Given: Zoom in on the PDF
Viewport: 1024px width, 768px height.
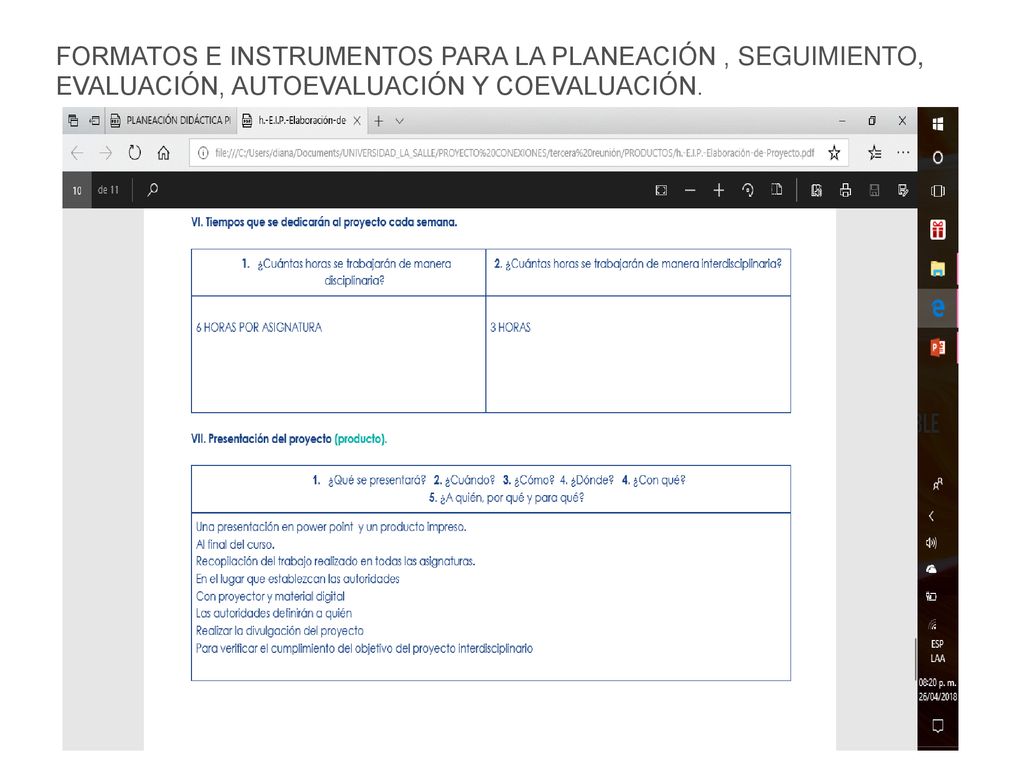Looking at the screenshot, I should 718,190.
